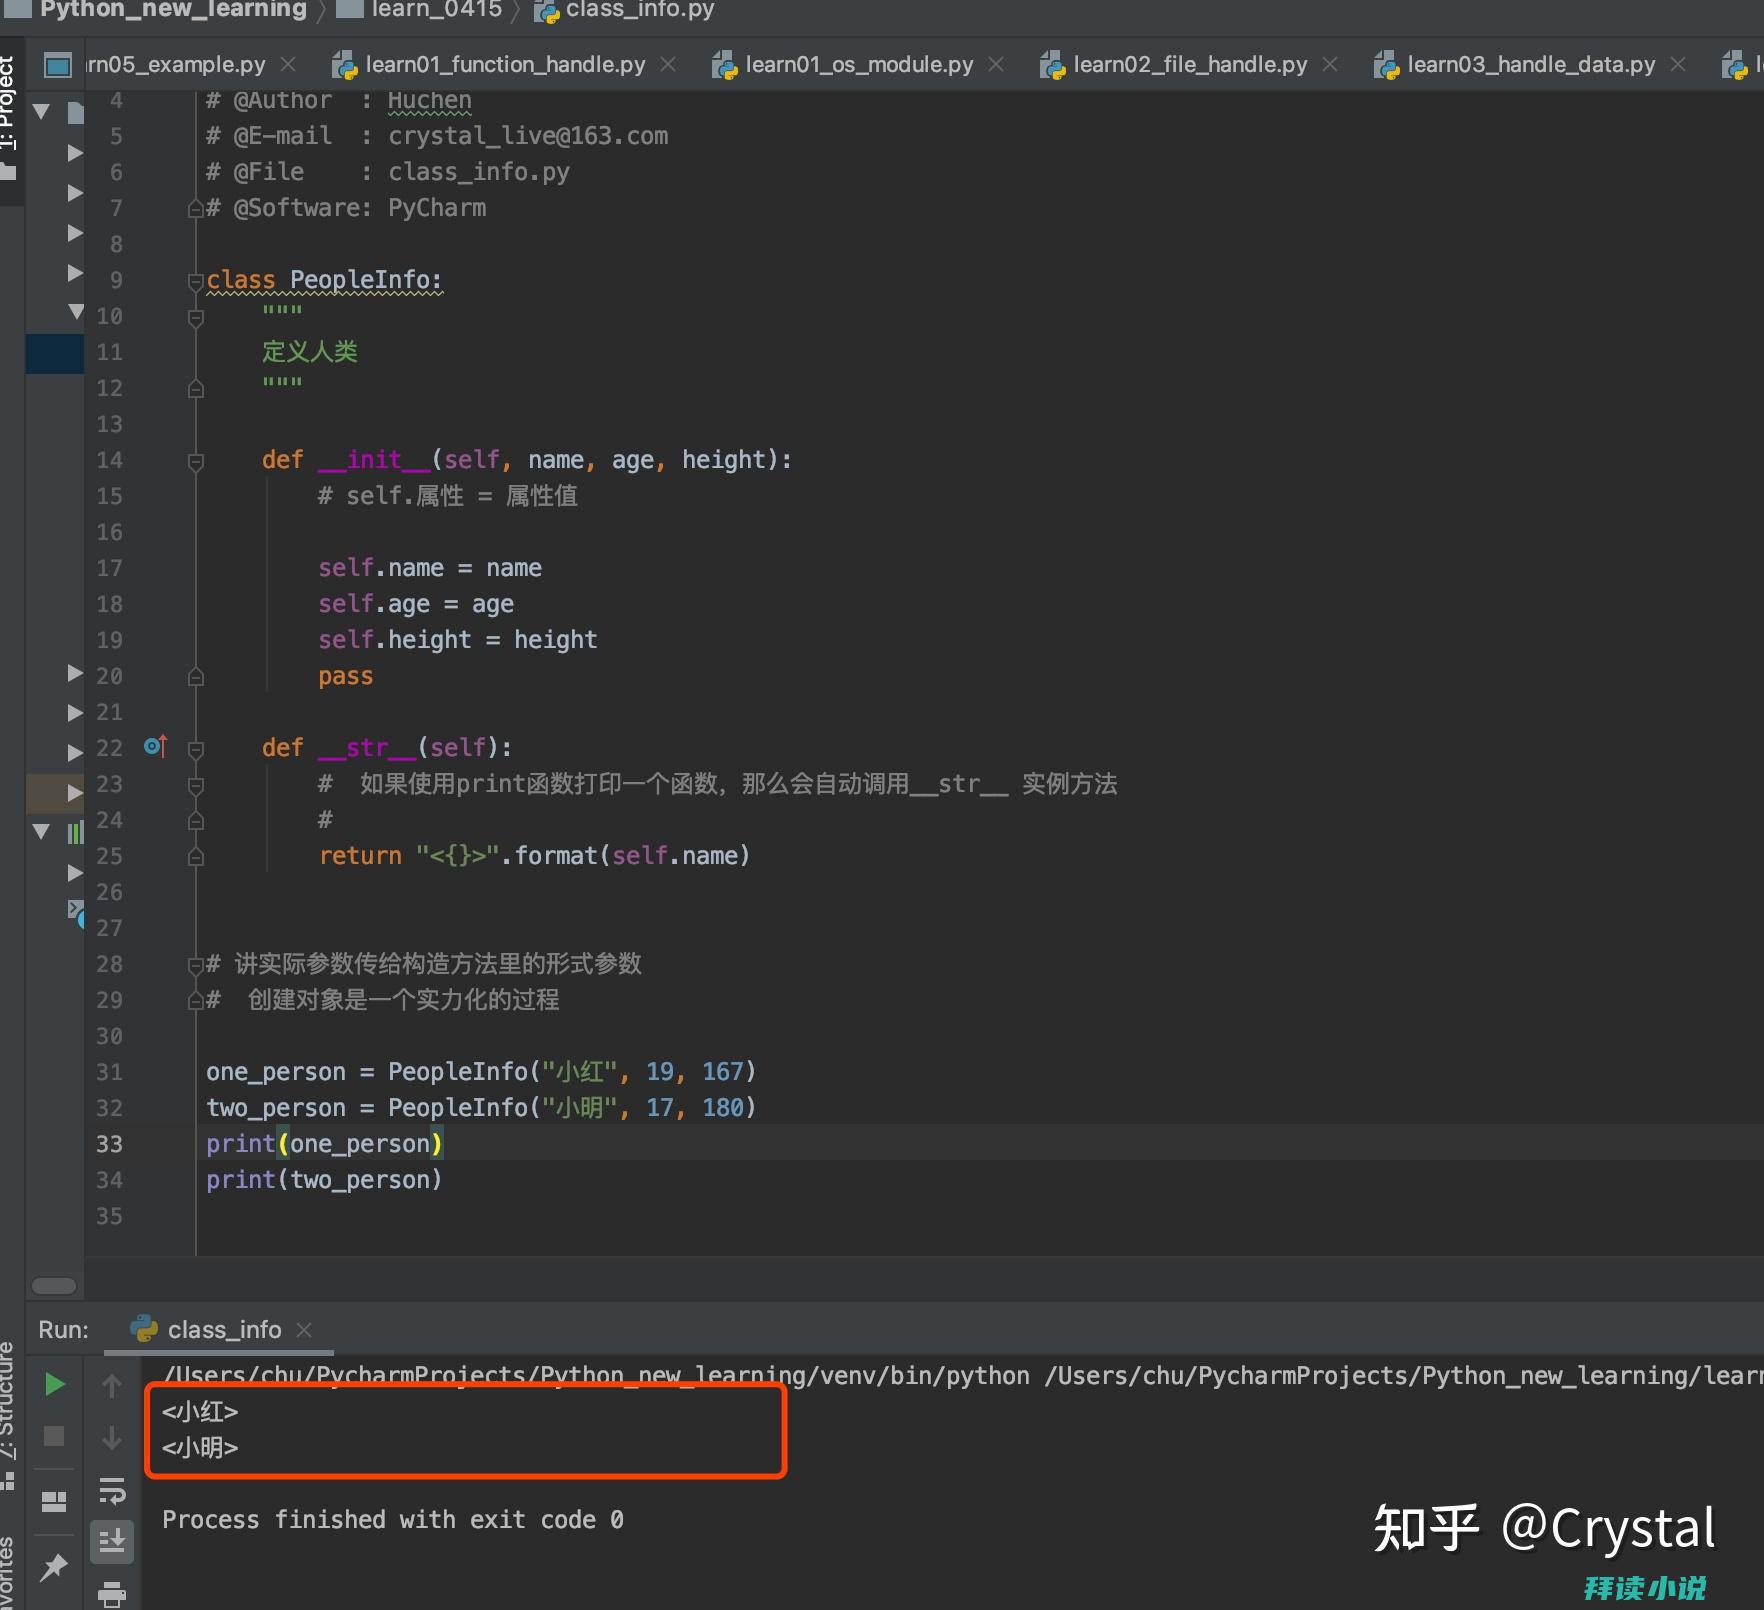
Task: Toggle soft-wrap in the Run console
Action: 112,1490
